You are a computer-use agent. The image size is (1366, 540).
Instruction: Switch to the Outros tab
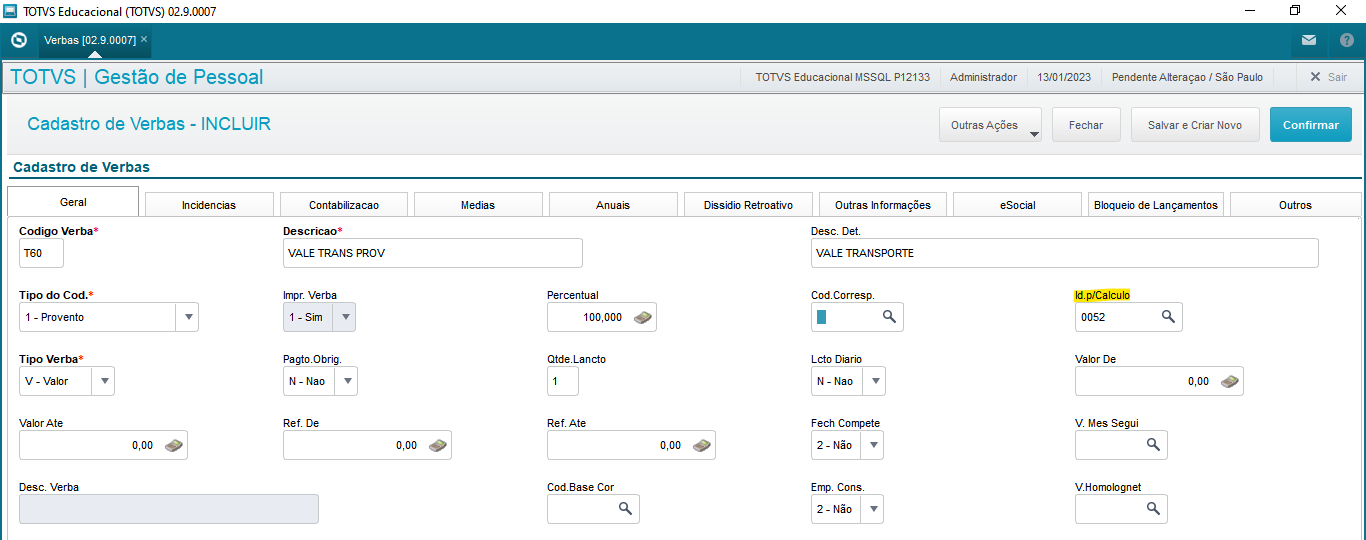[1295, 205]
